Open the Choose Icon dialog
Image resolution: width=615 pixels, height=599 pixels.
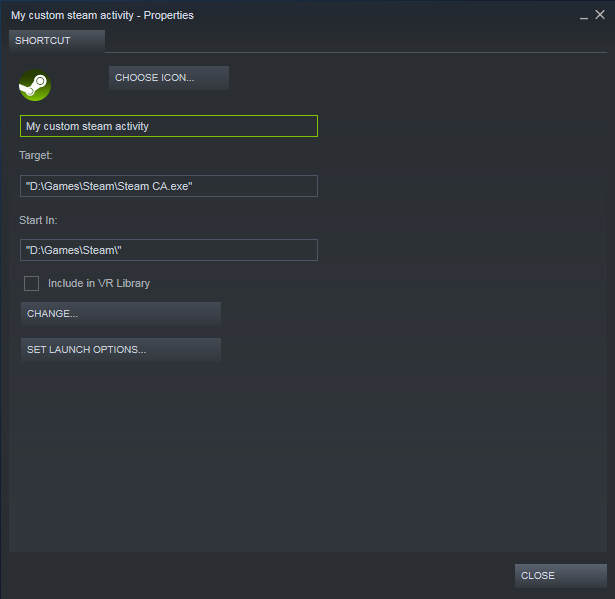point(169,78)
